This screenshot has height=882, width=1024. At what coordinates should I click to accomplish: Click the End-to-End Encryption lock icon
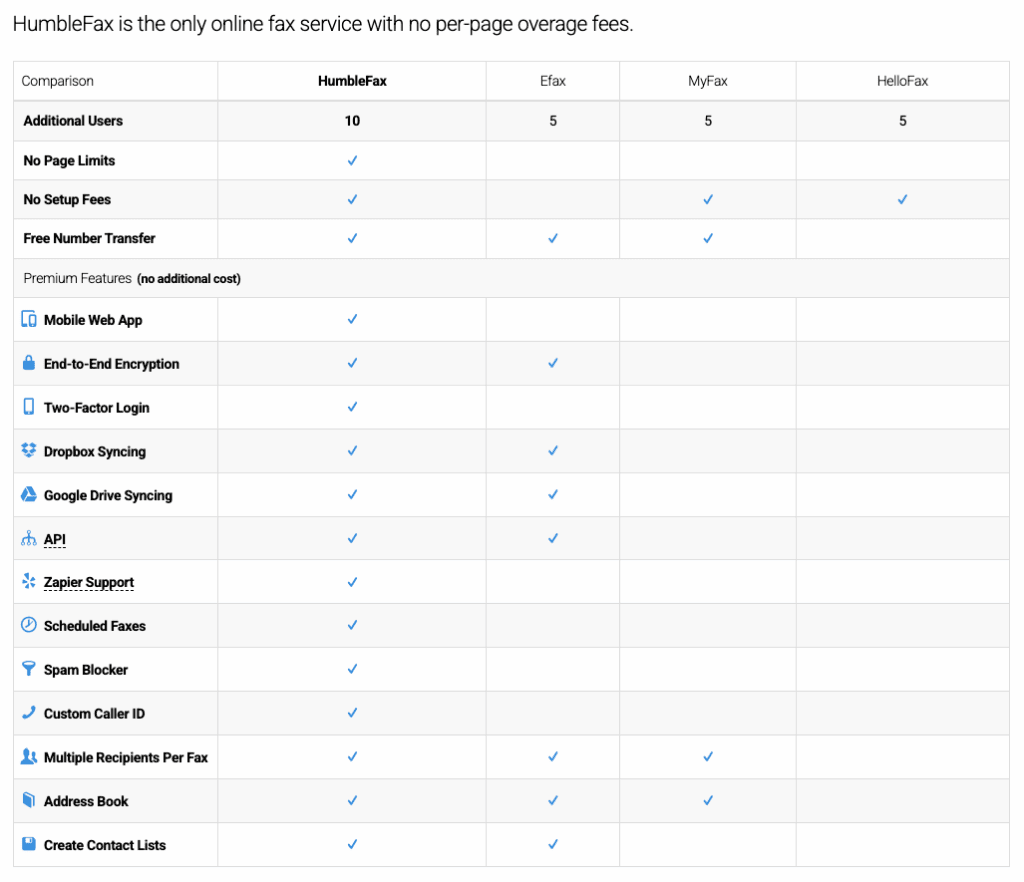coord(29,364)
